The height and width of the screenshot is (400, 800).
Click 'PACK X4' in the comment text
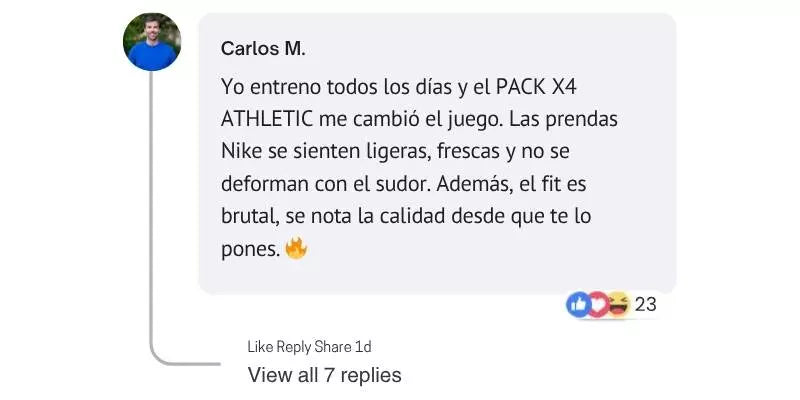[x=536, y=87]
